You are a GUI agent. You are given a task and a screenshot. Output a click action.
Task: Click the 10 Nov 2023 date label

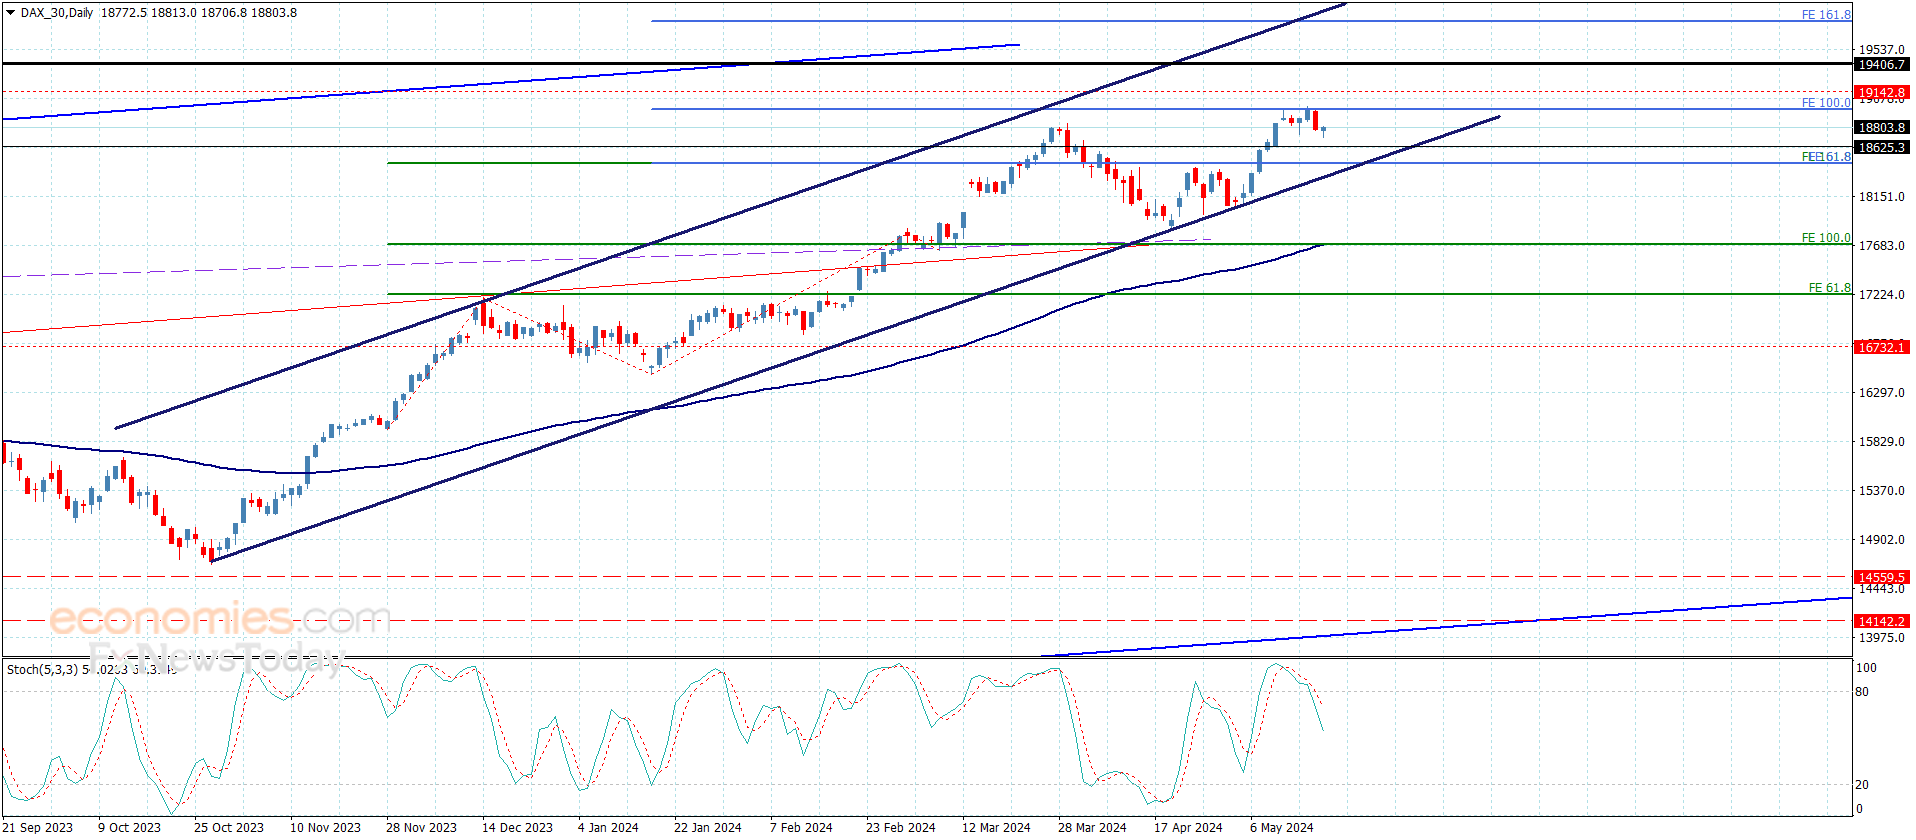tap(325, 827)
